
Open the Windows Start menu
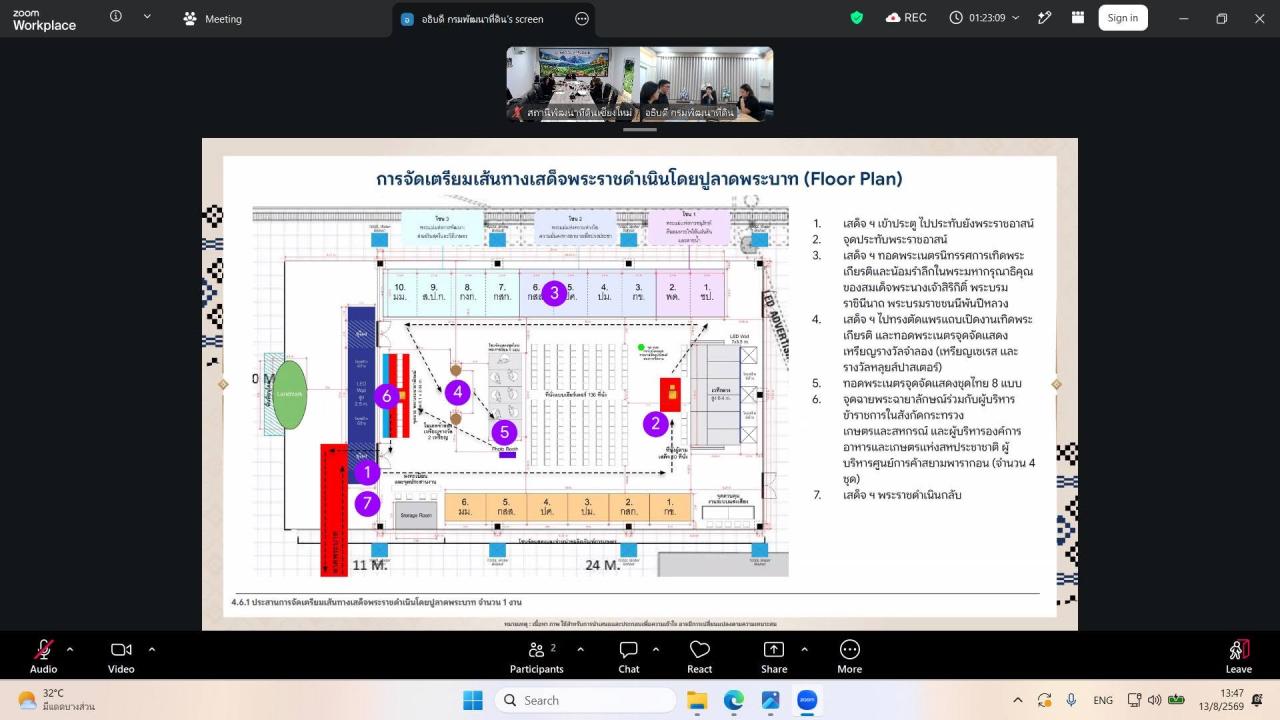[473, 700]
